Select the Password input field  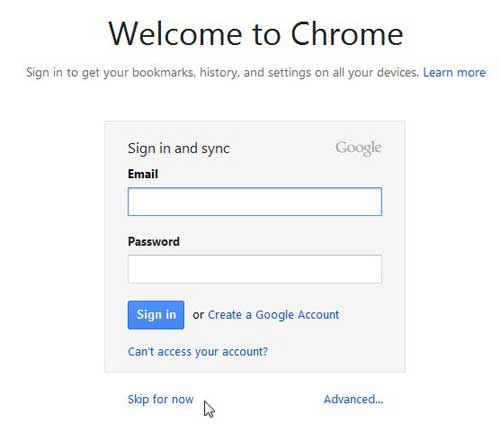pos(255,269)
